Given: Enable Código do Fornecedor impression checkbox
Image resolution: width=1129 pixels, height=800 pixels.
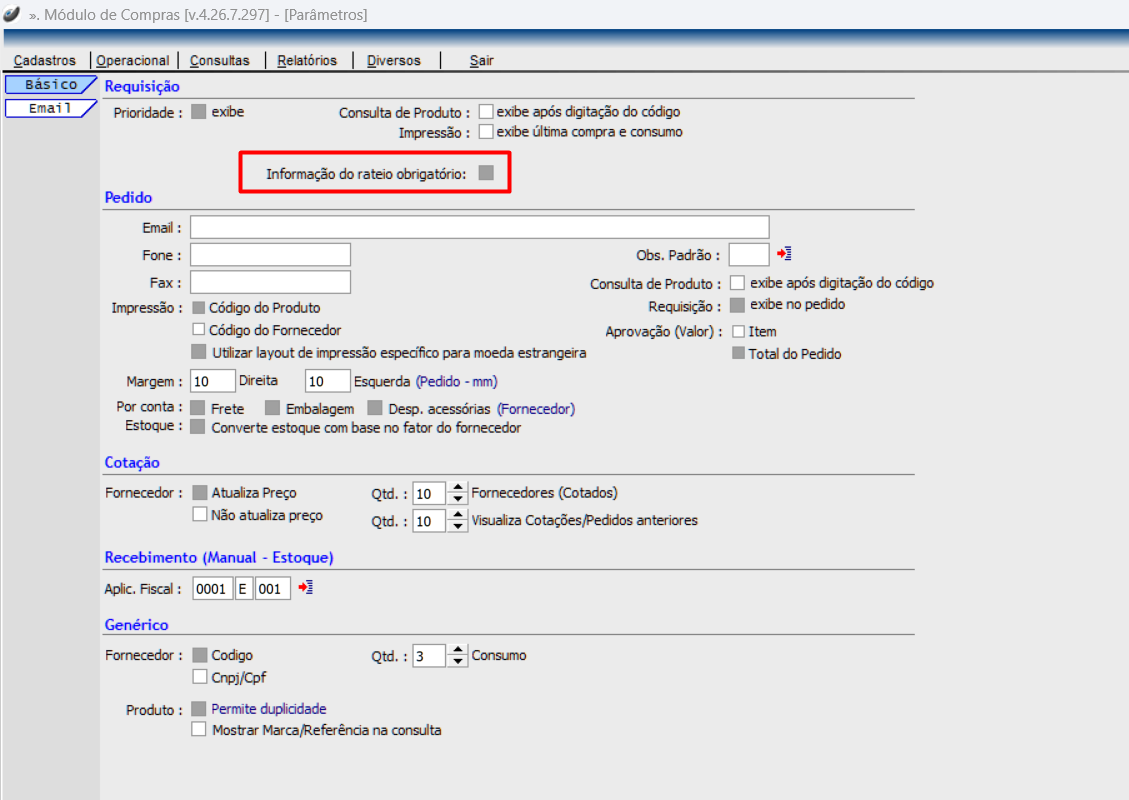Looking at the screenshot, I should (x=198, y=329).
